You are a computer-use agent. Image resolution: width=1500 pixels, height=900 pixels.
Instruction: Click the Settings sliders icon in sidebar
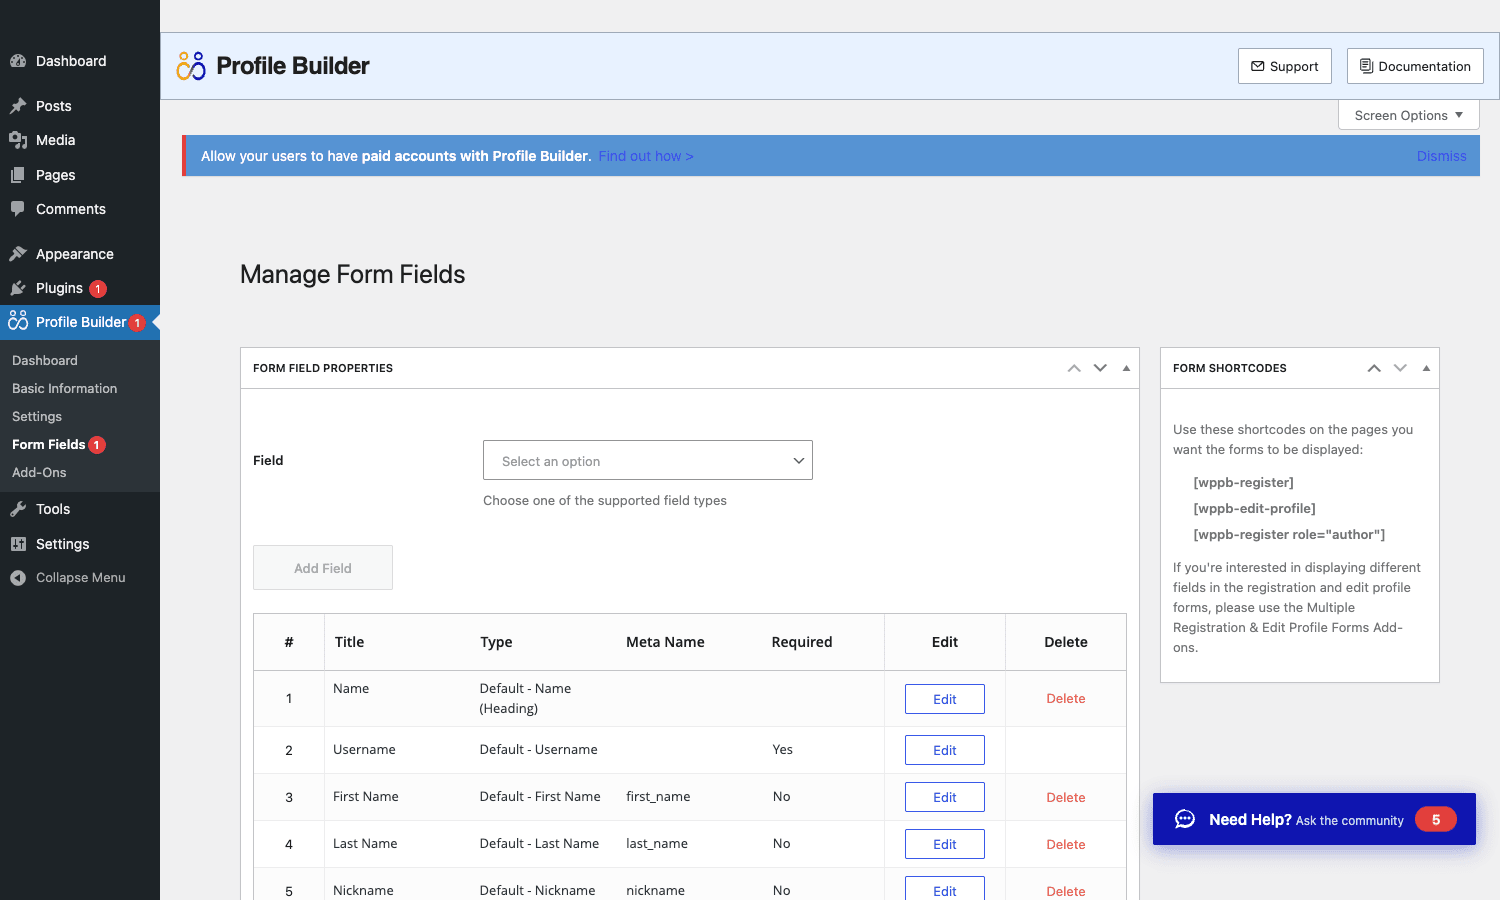click(18, 544)
